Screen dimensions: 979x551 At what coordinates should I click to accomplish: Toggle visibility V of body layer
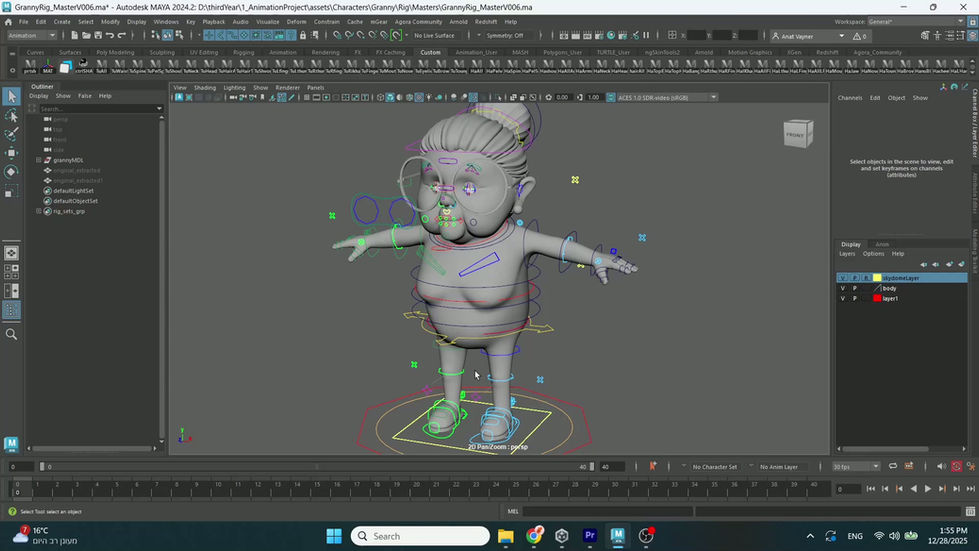842,288
